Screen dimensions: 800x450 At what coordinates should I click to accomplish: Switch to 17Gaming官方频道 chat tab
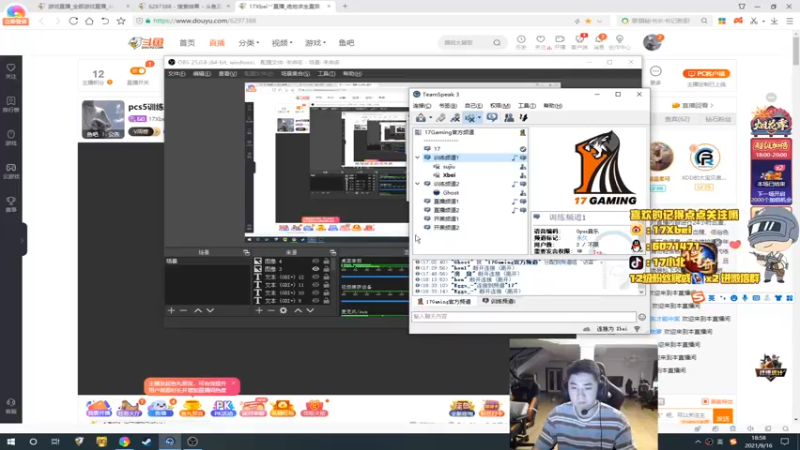tap(444, 302)
